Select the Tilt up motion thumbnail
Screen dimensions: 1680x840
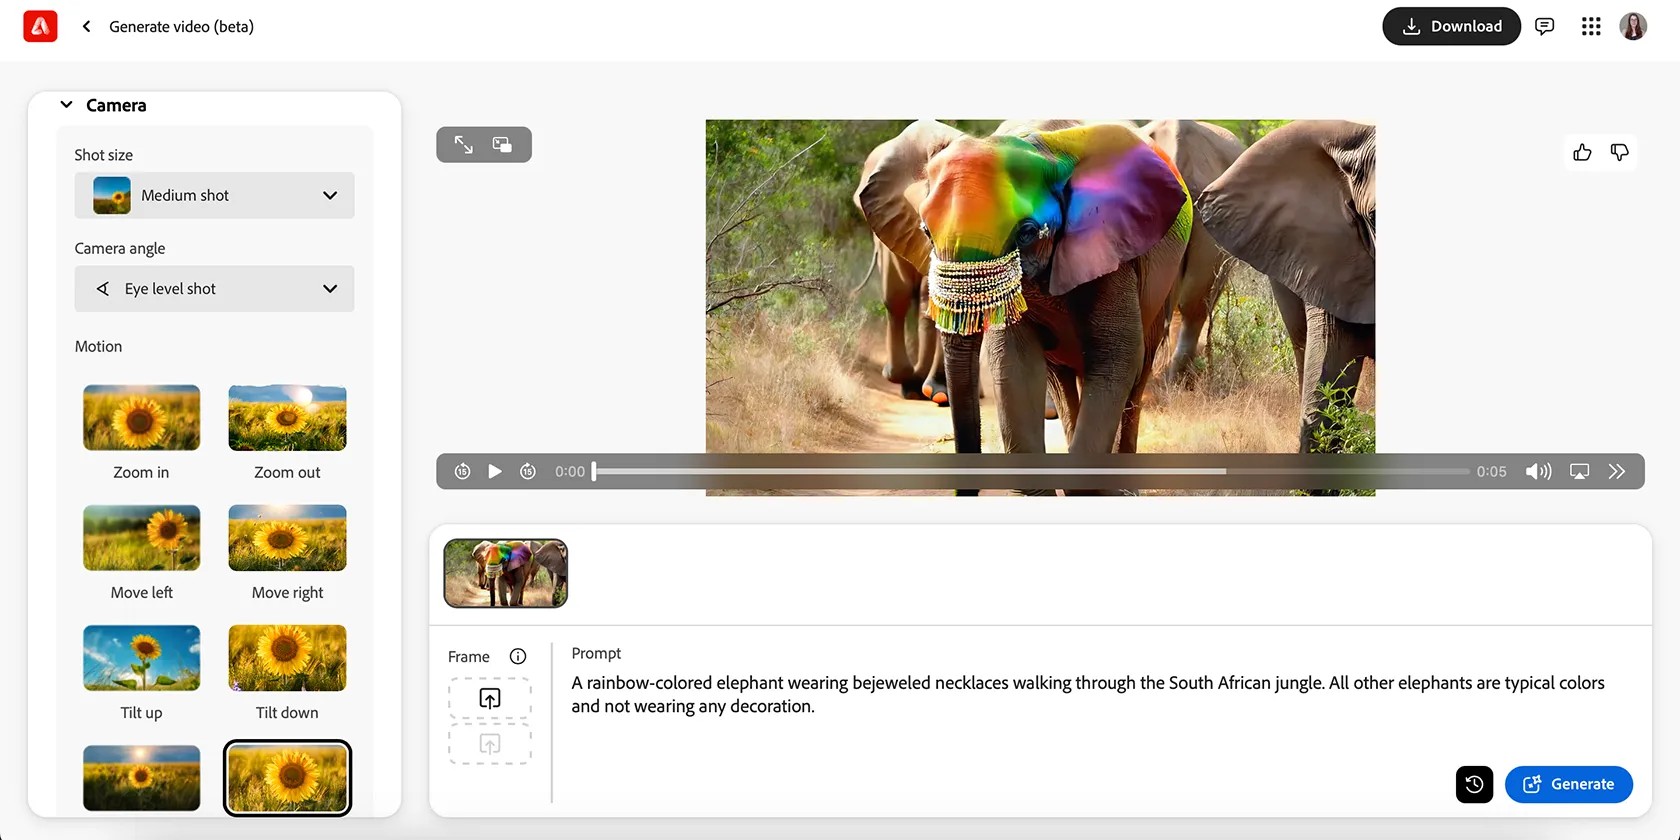(x=141, y=658)
